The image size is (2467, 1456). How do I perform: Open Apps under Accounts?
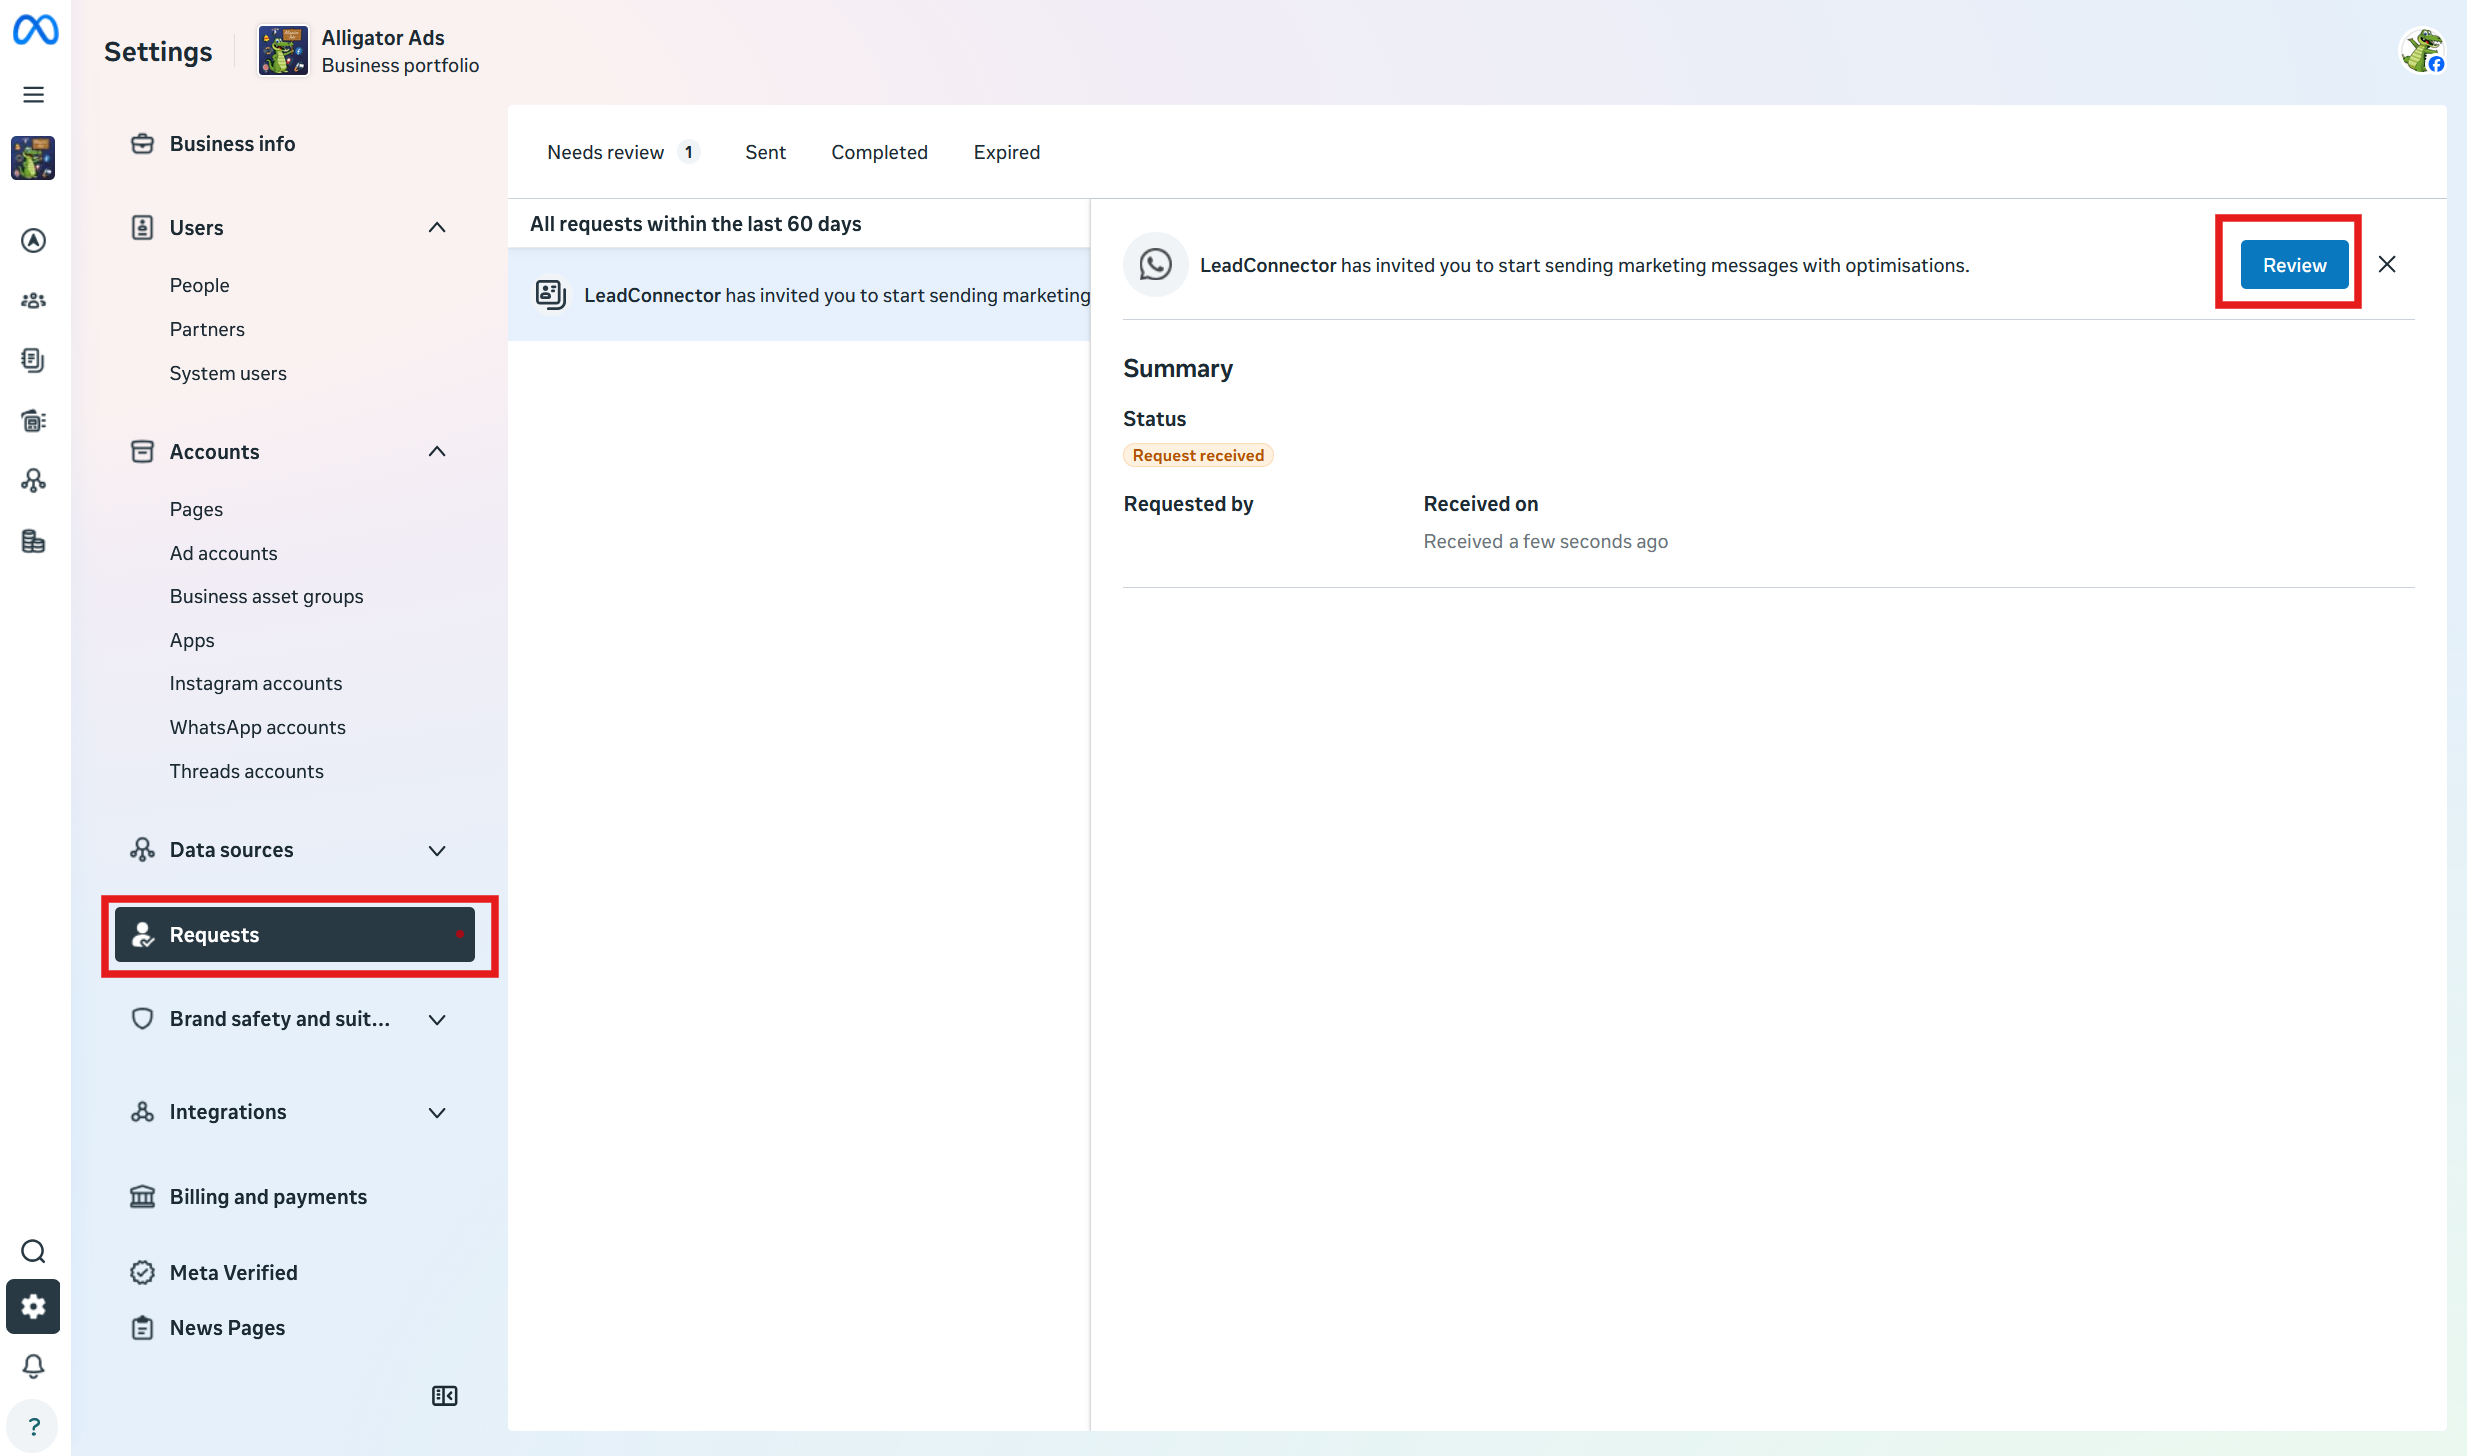click(192, 641)
